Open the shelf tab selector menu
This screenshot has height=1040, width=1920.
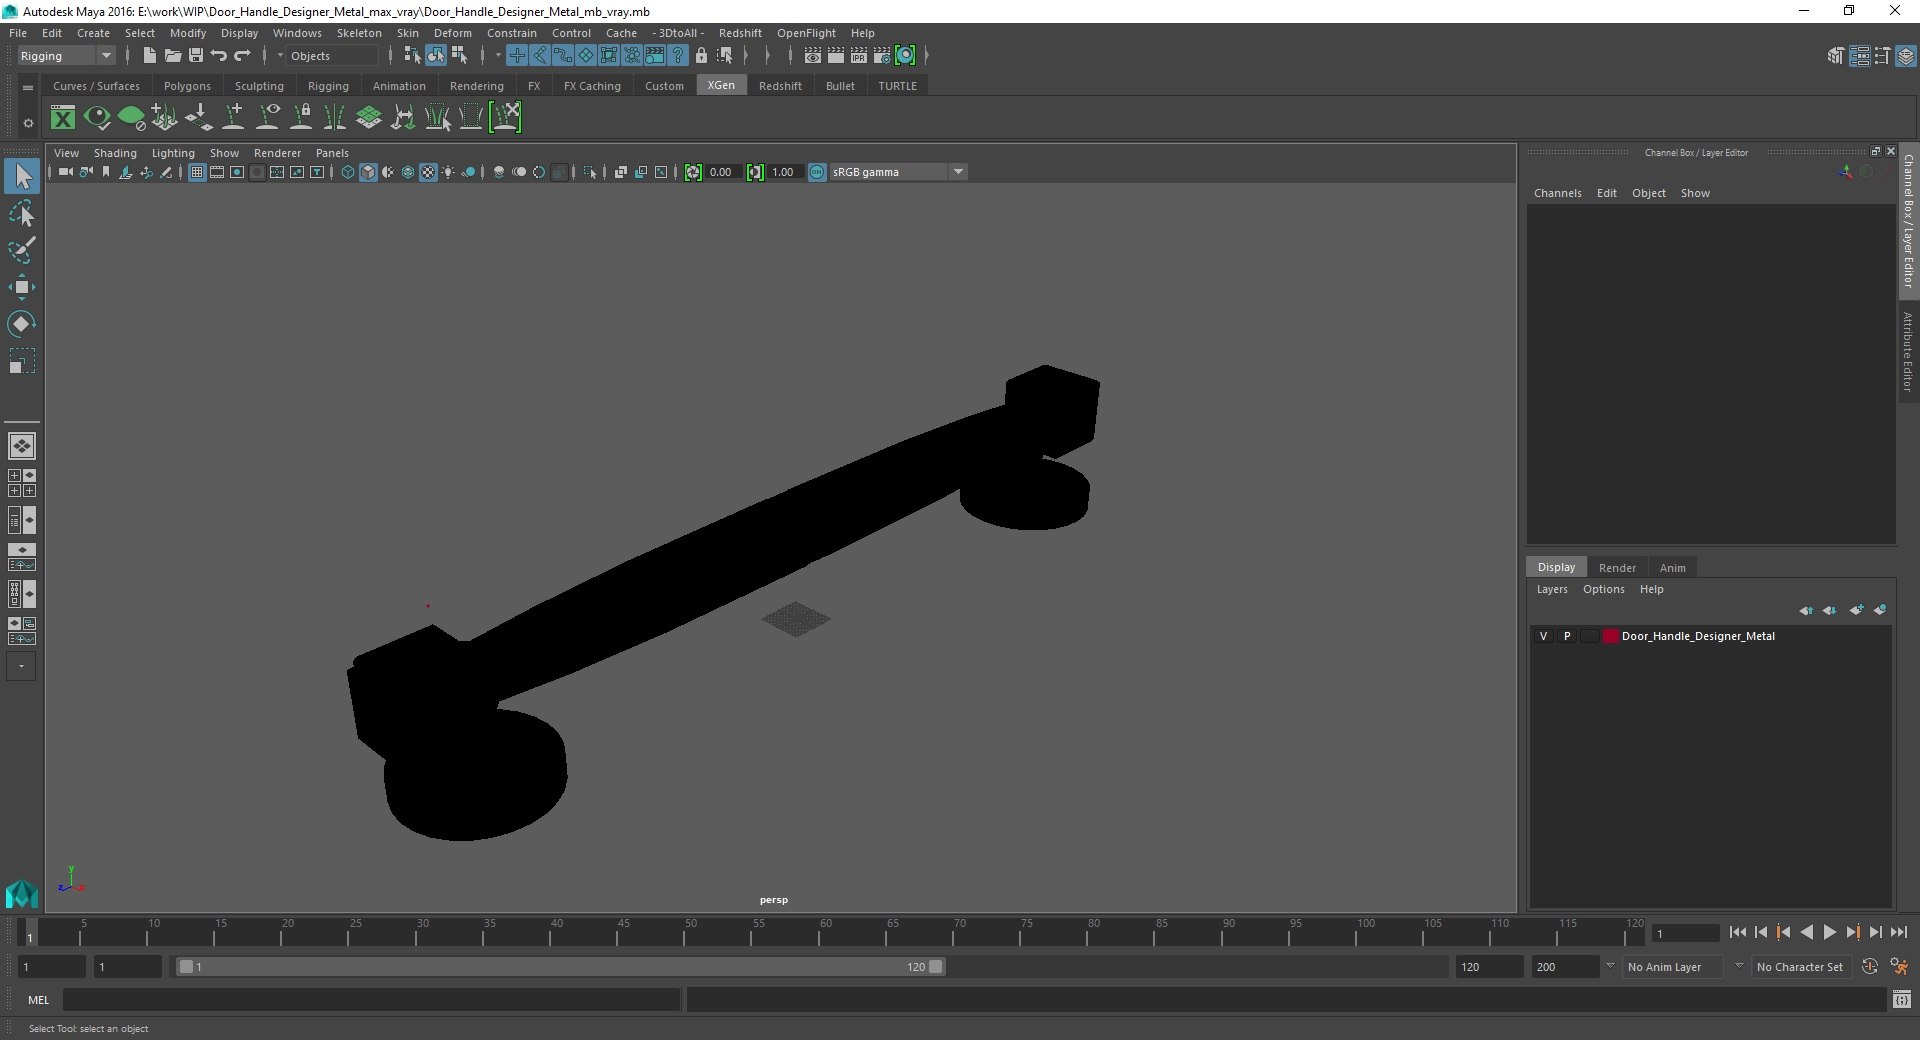coord(28,87)
